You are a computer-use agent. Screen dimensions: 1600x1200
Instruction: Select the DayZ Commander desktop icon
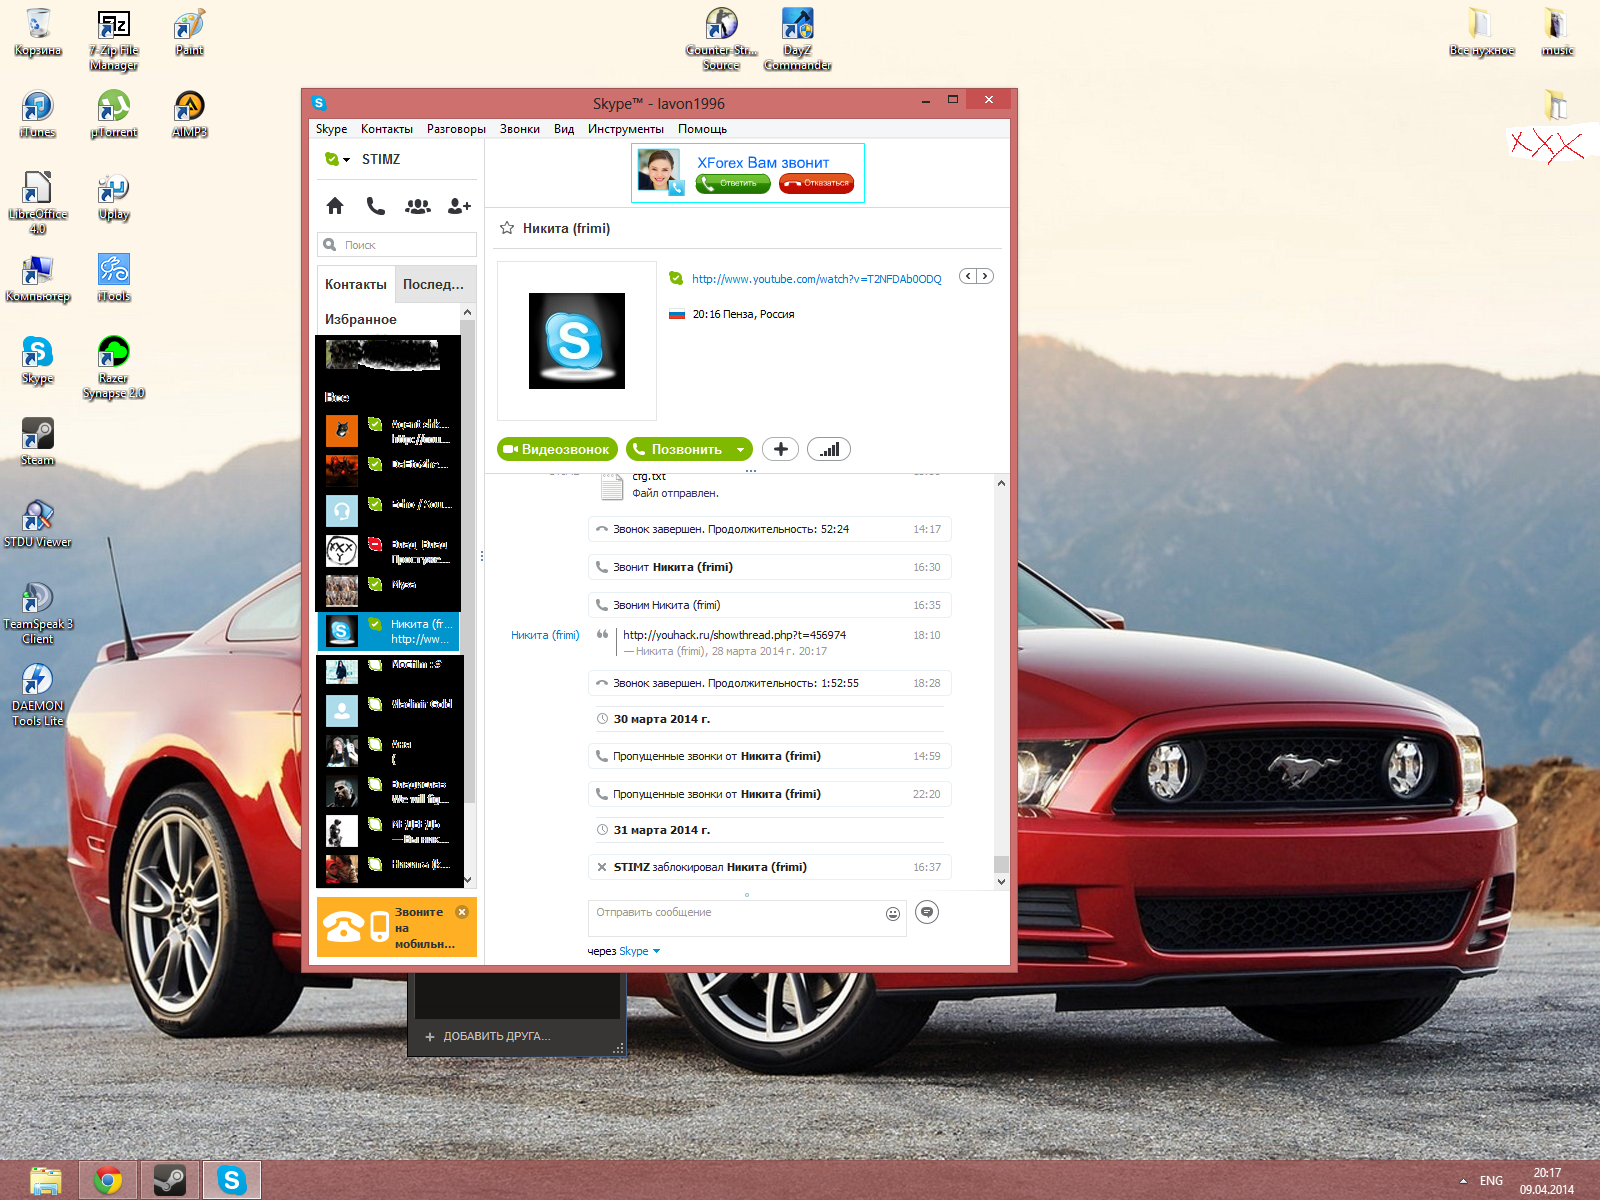(x=797, y=40)
